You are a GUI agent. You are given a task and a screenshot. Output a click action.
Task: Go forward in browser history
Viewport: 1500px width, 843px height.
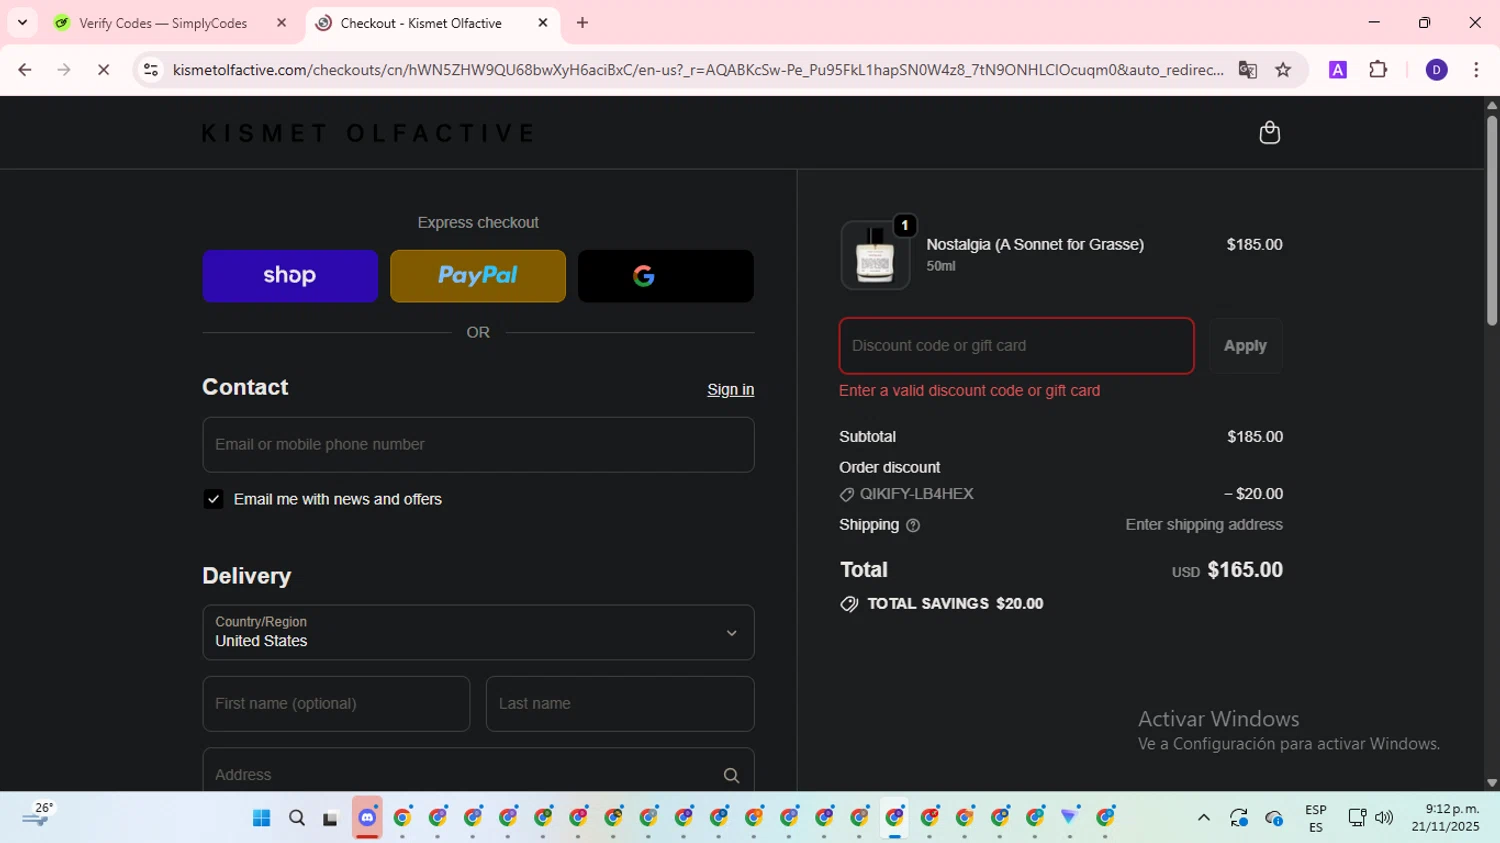coord(64,70)
